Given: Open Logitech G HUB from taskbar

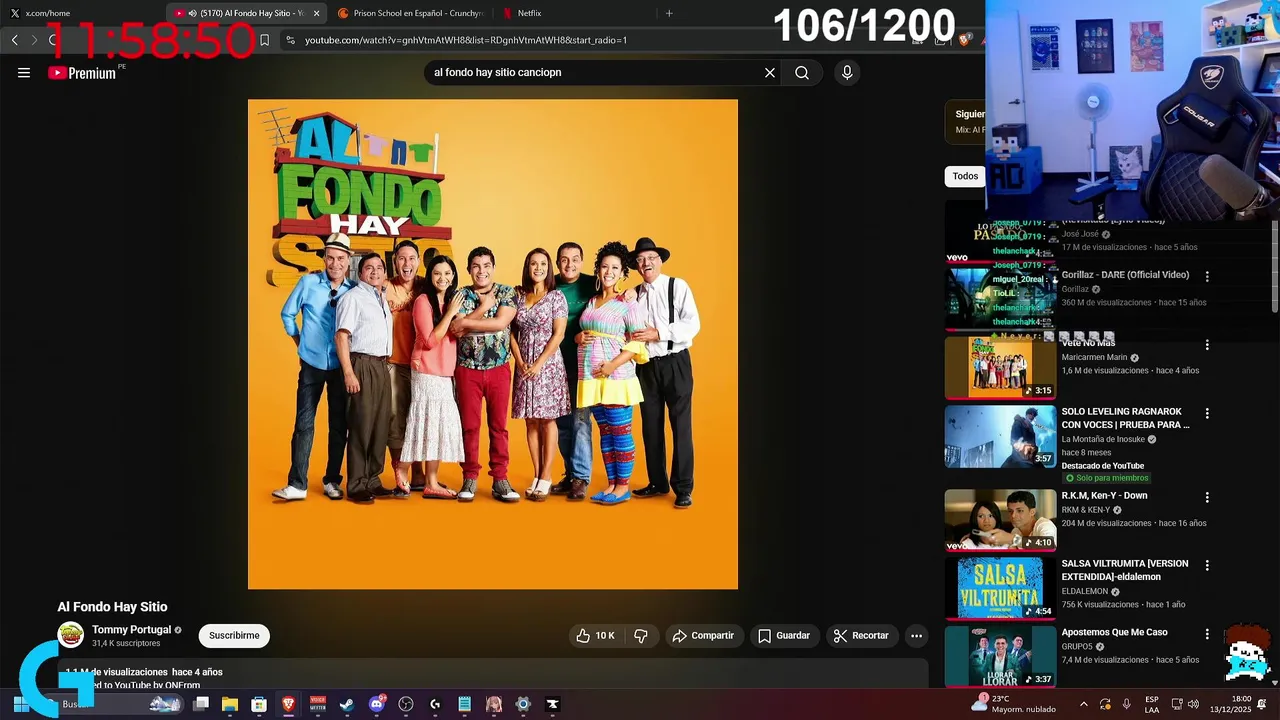Looking at the screenshot, I should click(435, 704).
